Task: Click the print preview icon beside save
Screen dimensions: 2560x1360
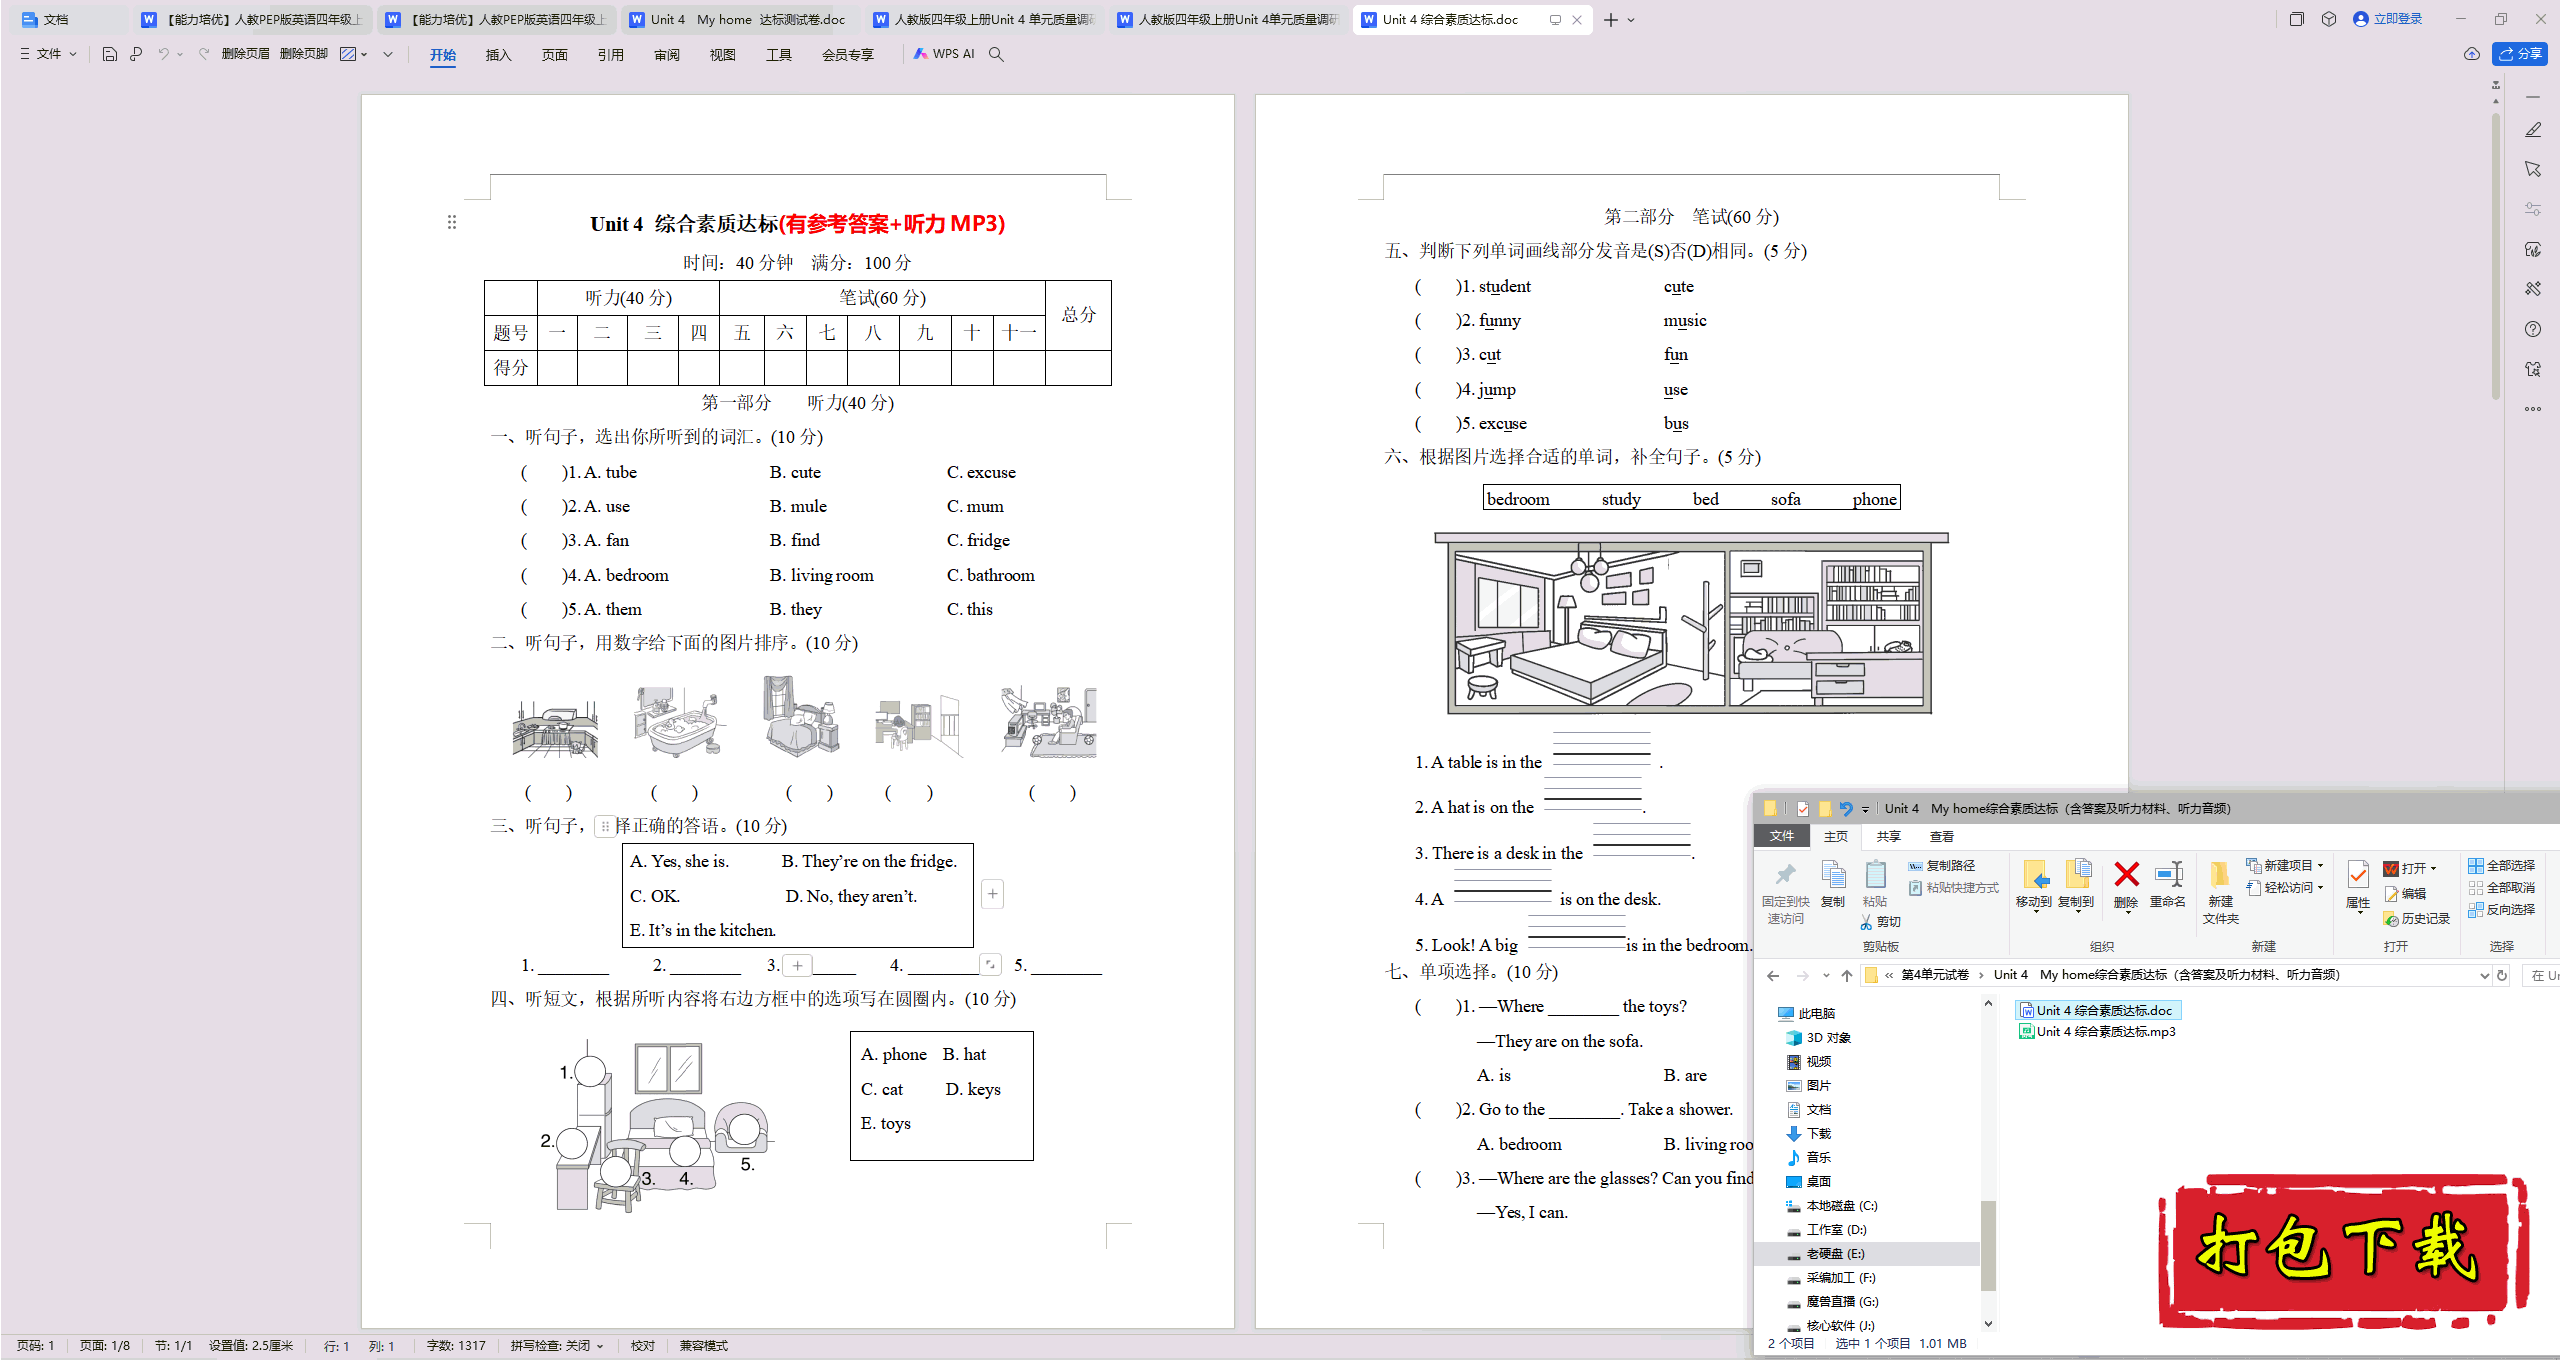Action: pyautogui.click(x=136, y=54)
